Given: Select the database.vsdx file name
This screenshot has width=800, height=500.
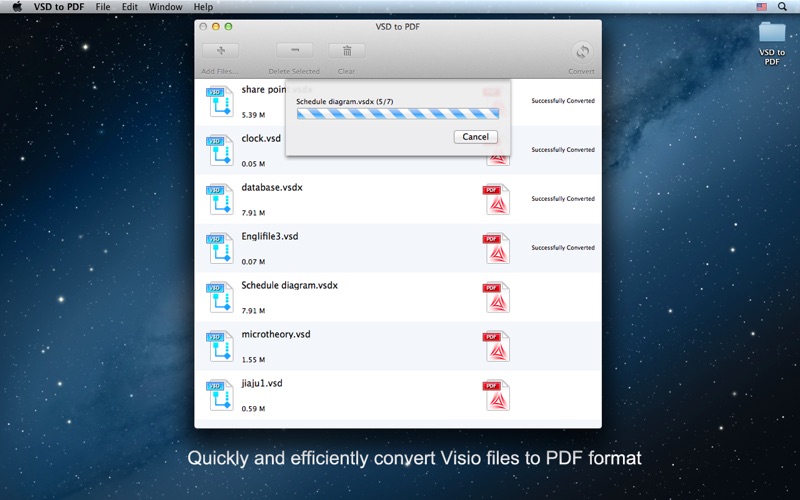Looking at the screenshot, I should [272, 187].
